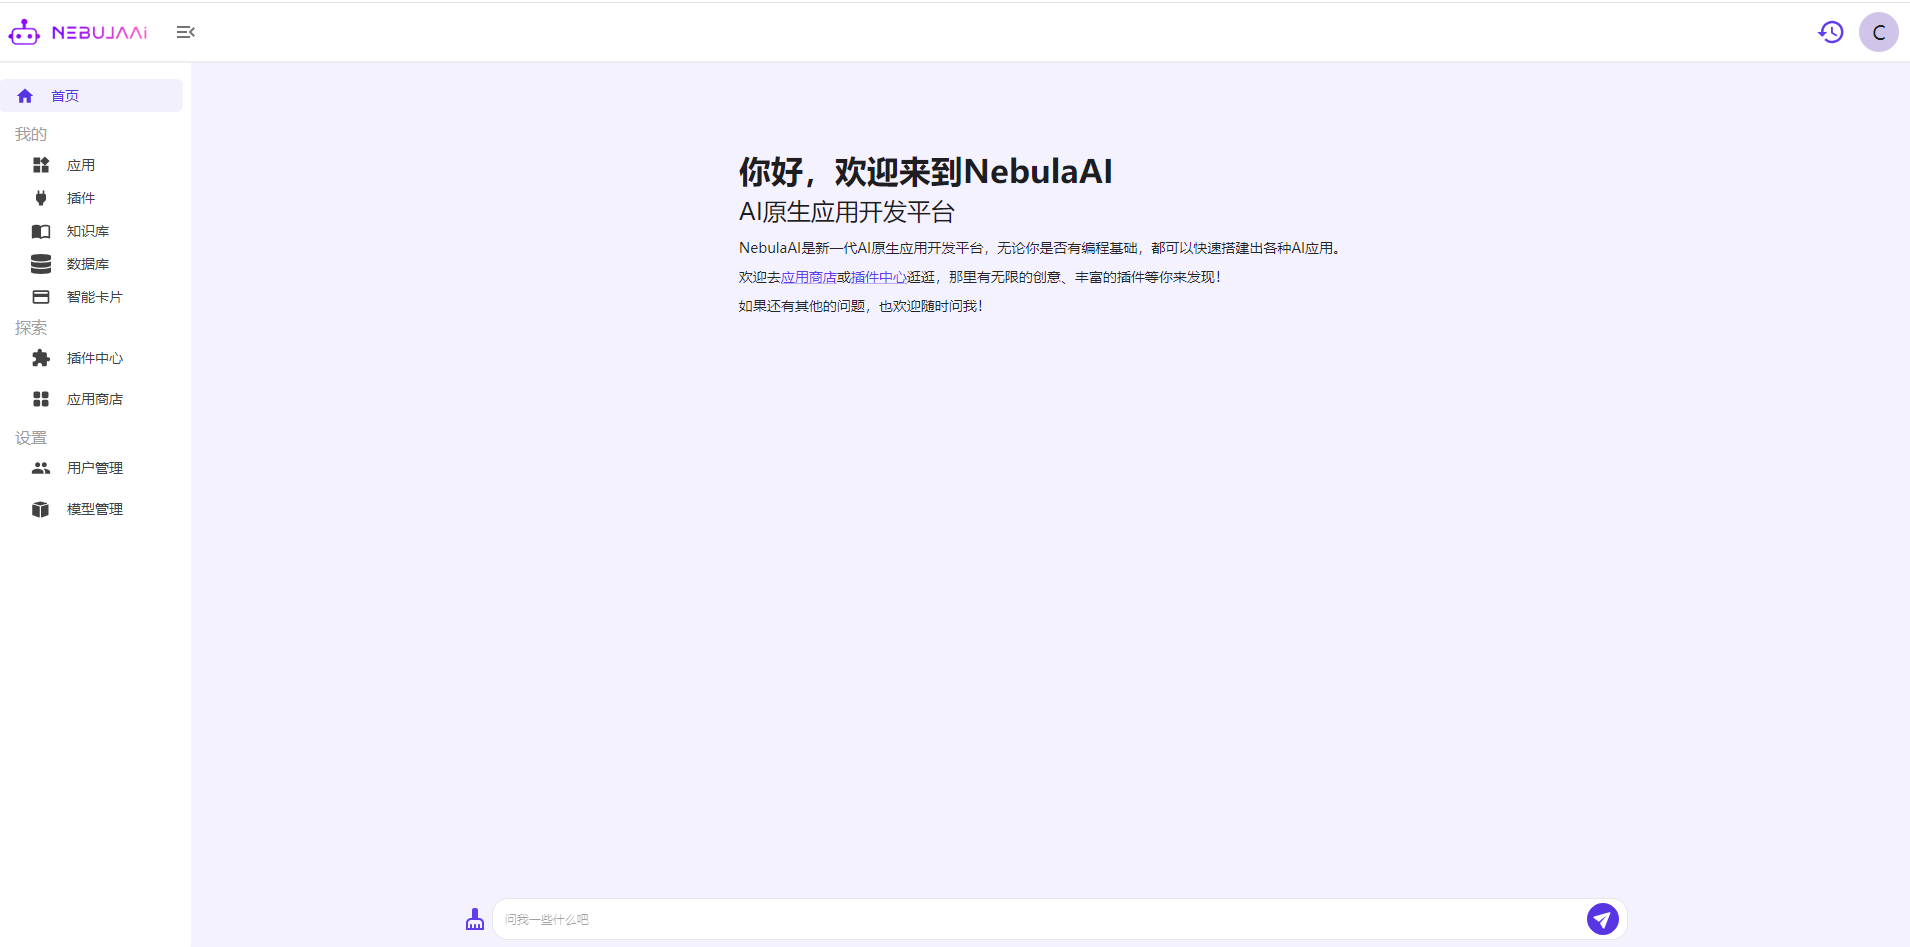Select the 插件 (Plugins) sidebar icon
This screenshot has height=947, width=1910.
pyautogui.click(x=40, y=198)
